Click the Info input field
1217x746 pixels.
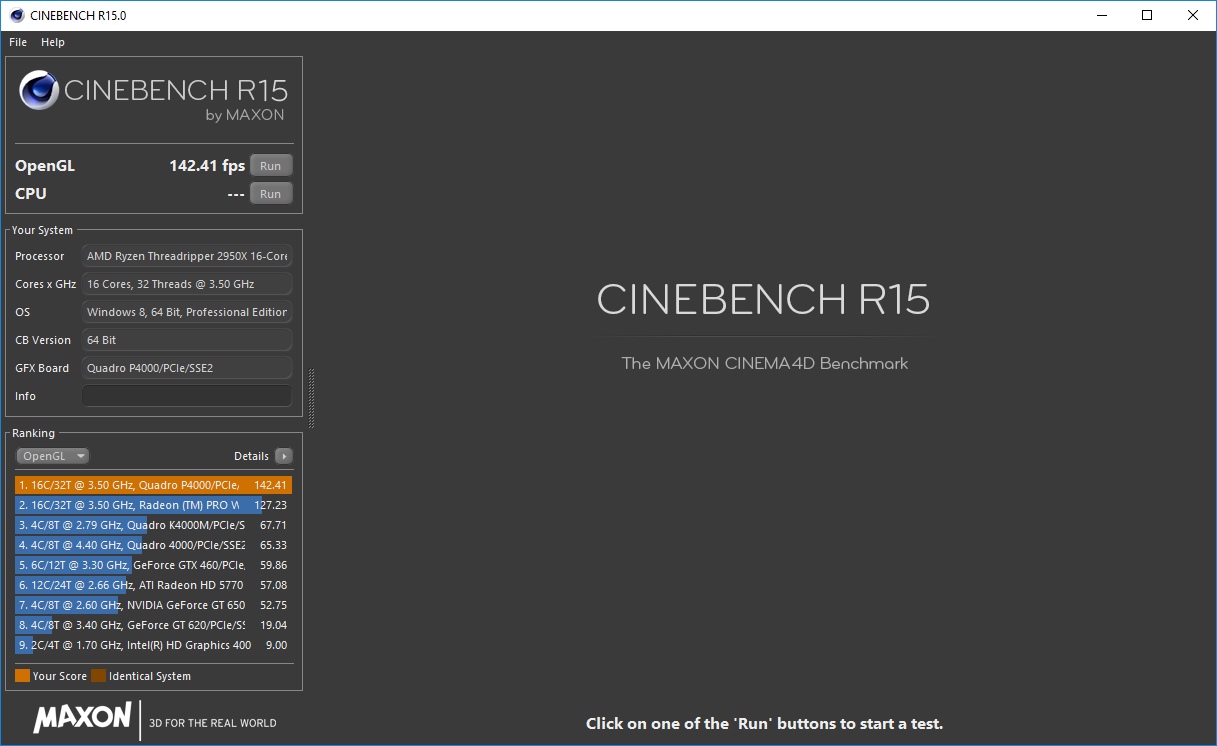[x=187, y=396]
